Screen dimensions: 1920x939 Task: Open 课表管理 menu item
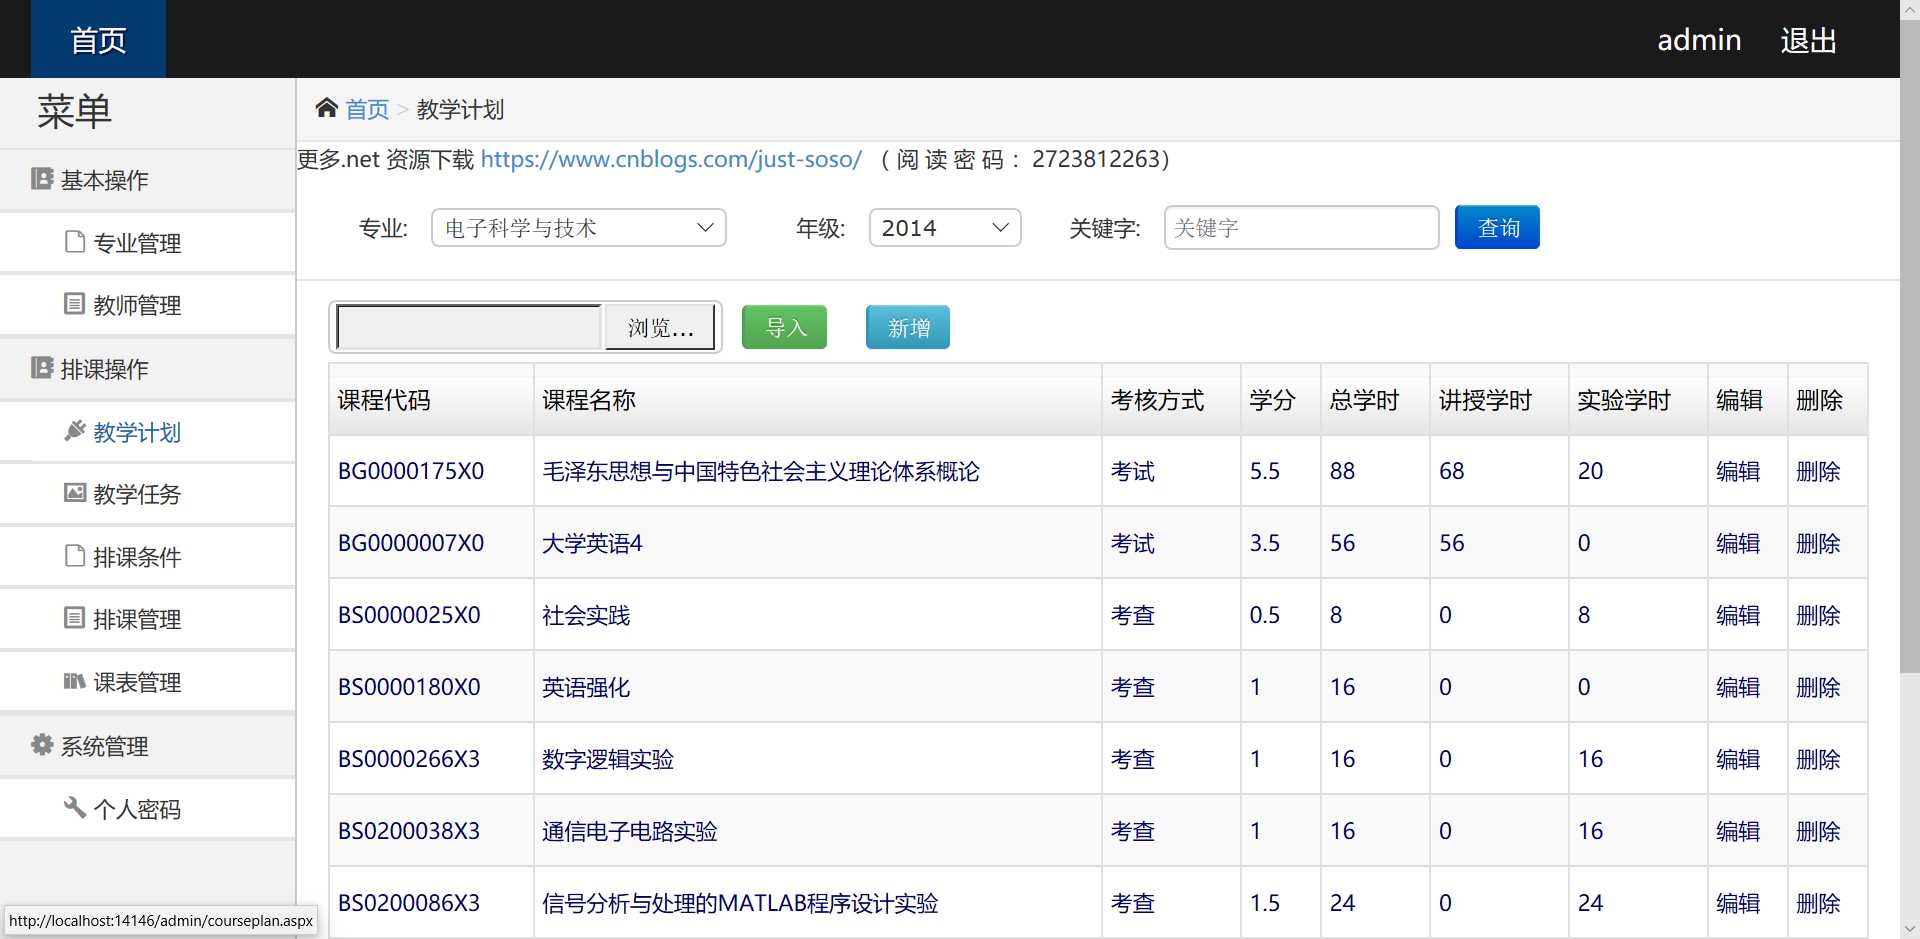click(x=148, y=682)
